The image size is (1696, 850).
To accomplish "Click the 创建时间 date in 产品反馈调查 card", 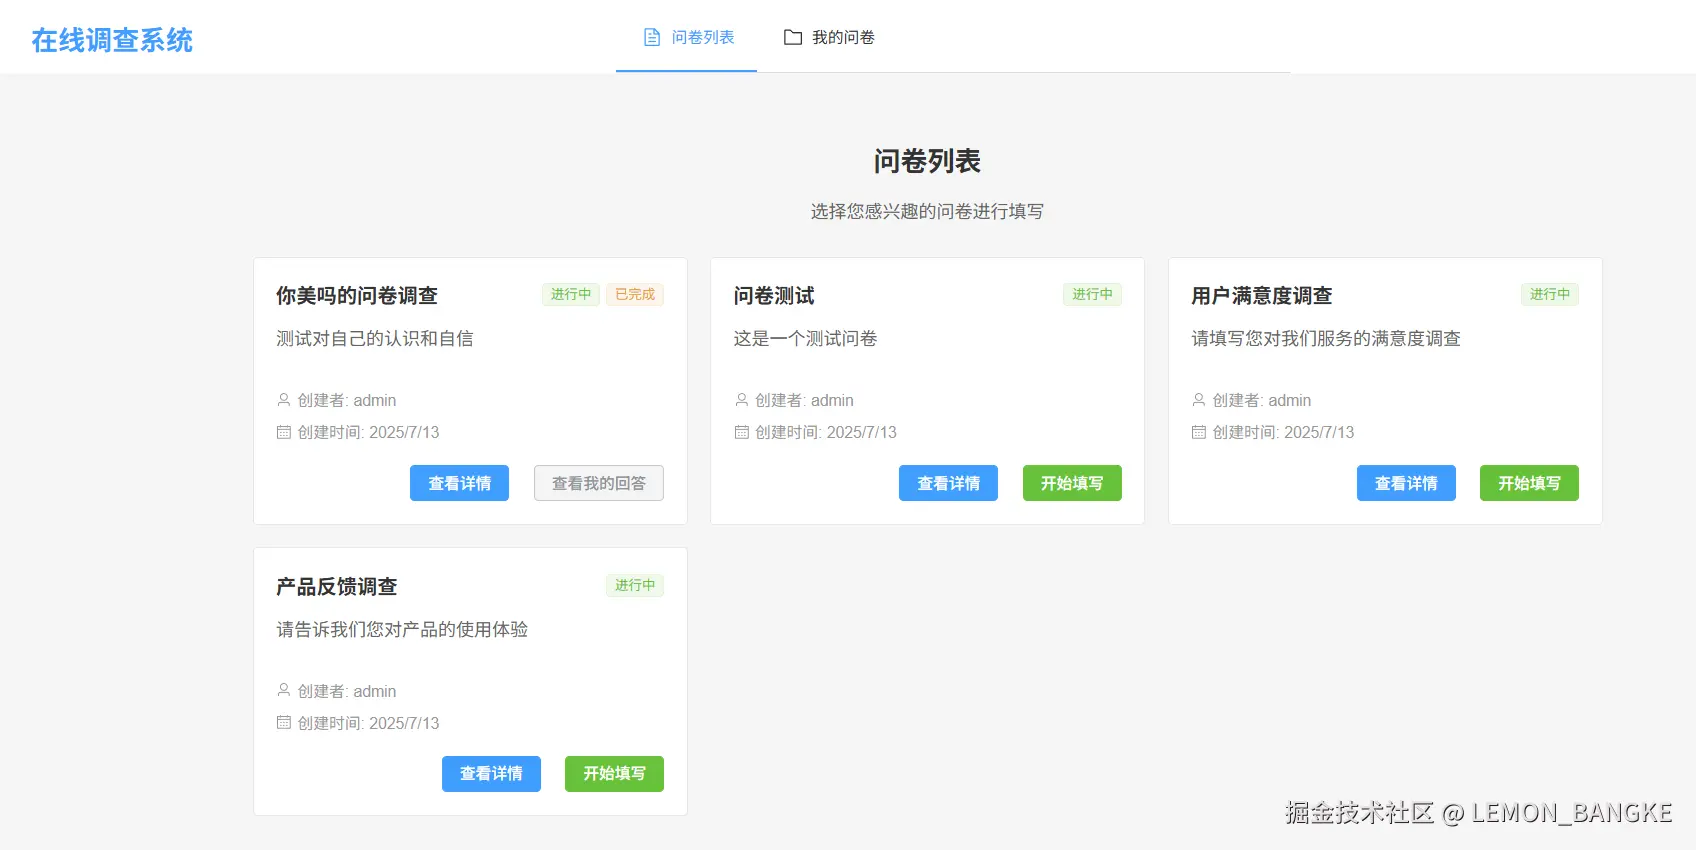I will tap(368, 723).
